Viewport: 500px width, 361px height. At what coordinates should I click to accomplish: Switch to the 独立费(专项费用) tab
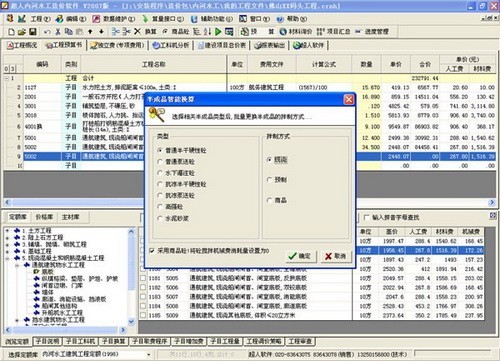click(x=118, y=45)
